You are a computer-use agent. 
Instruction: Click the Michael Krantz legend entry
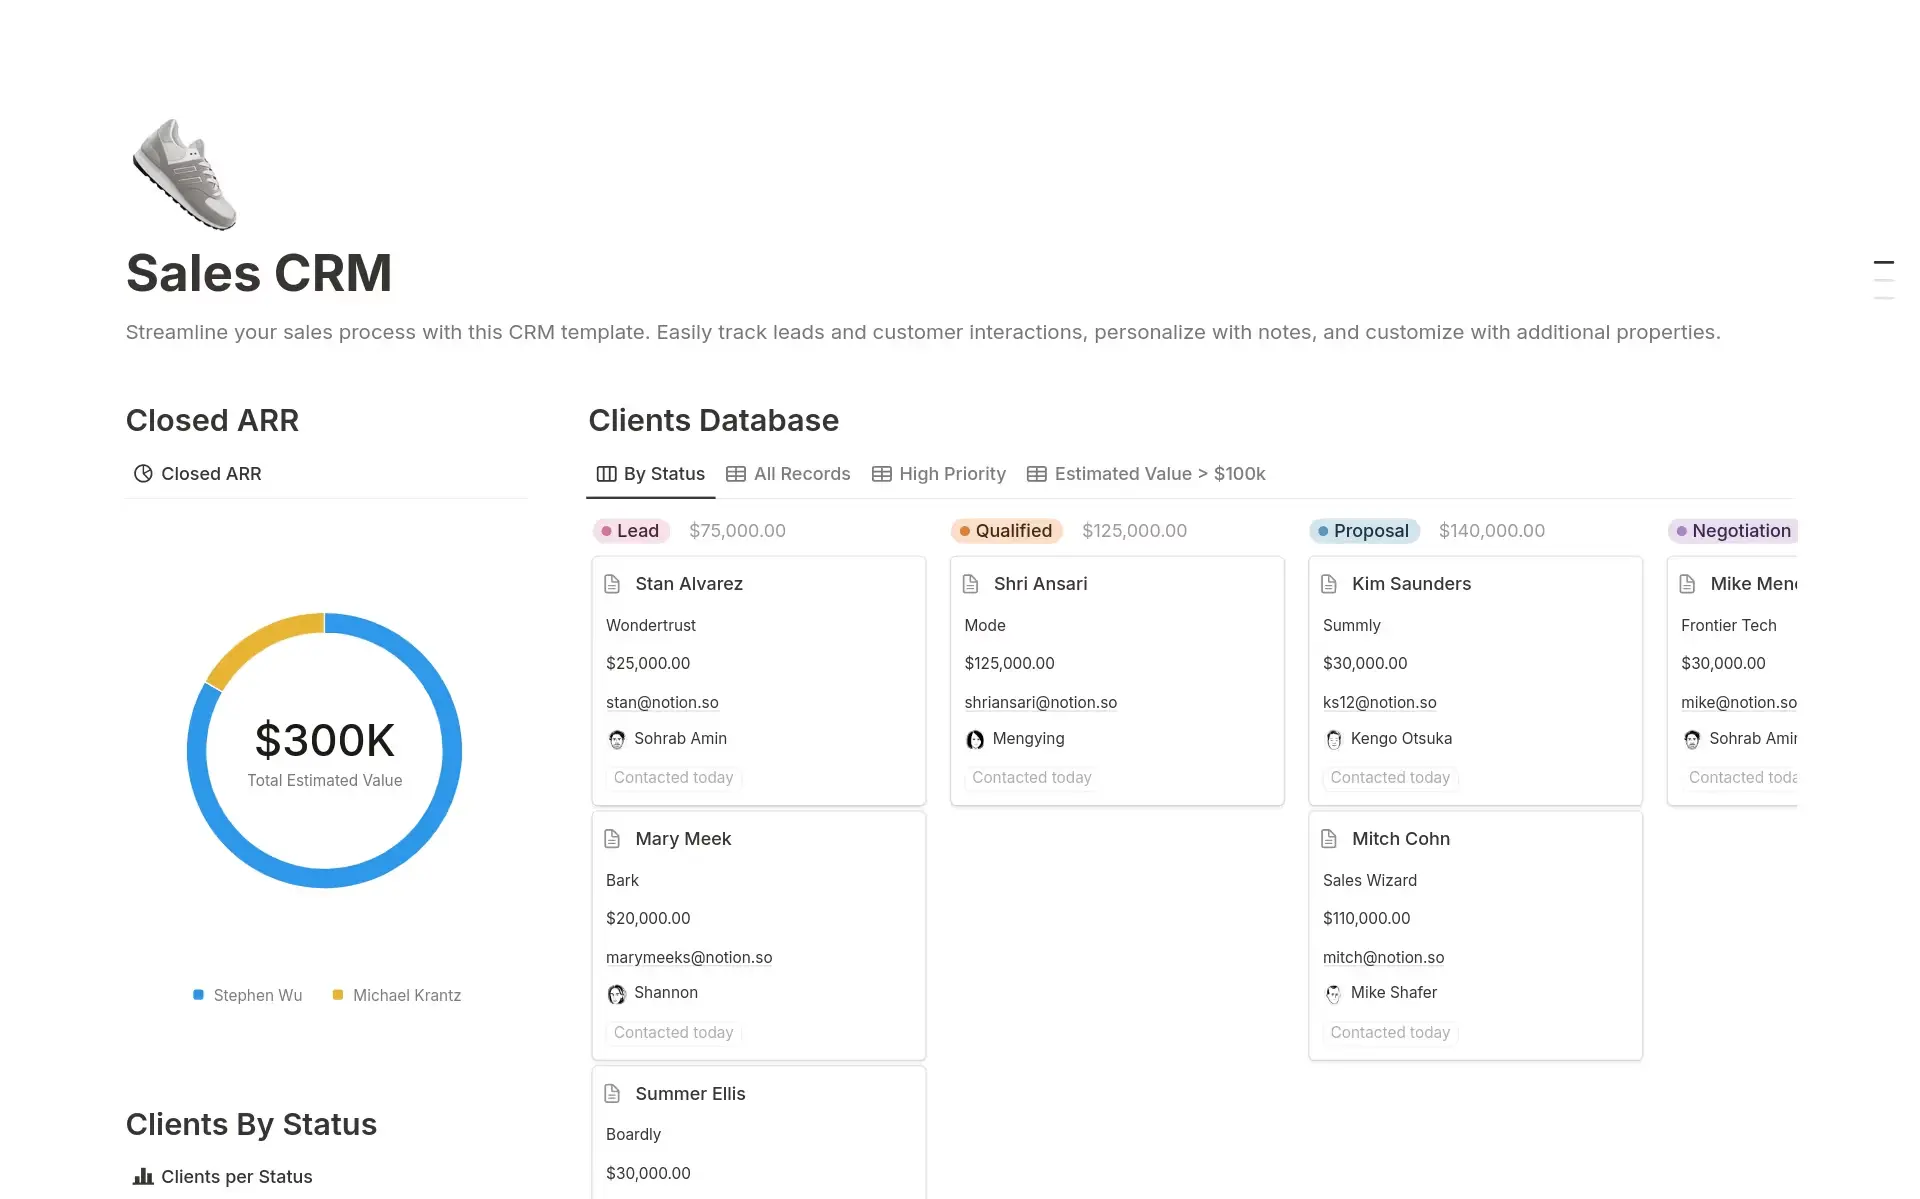[x=405, y=995]
